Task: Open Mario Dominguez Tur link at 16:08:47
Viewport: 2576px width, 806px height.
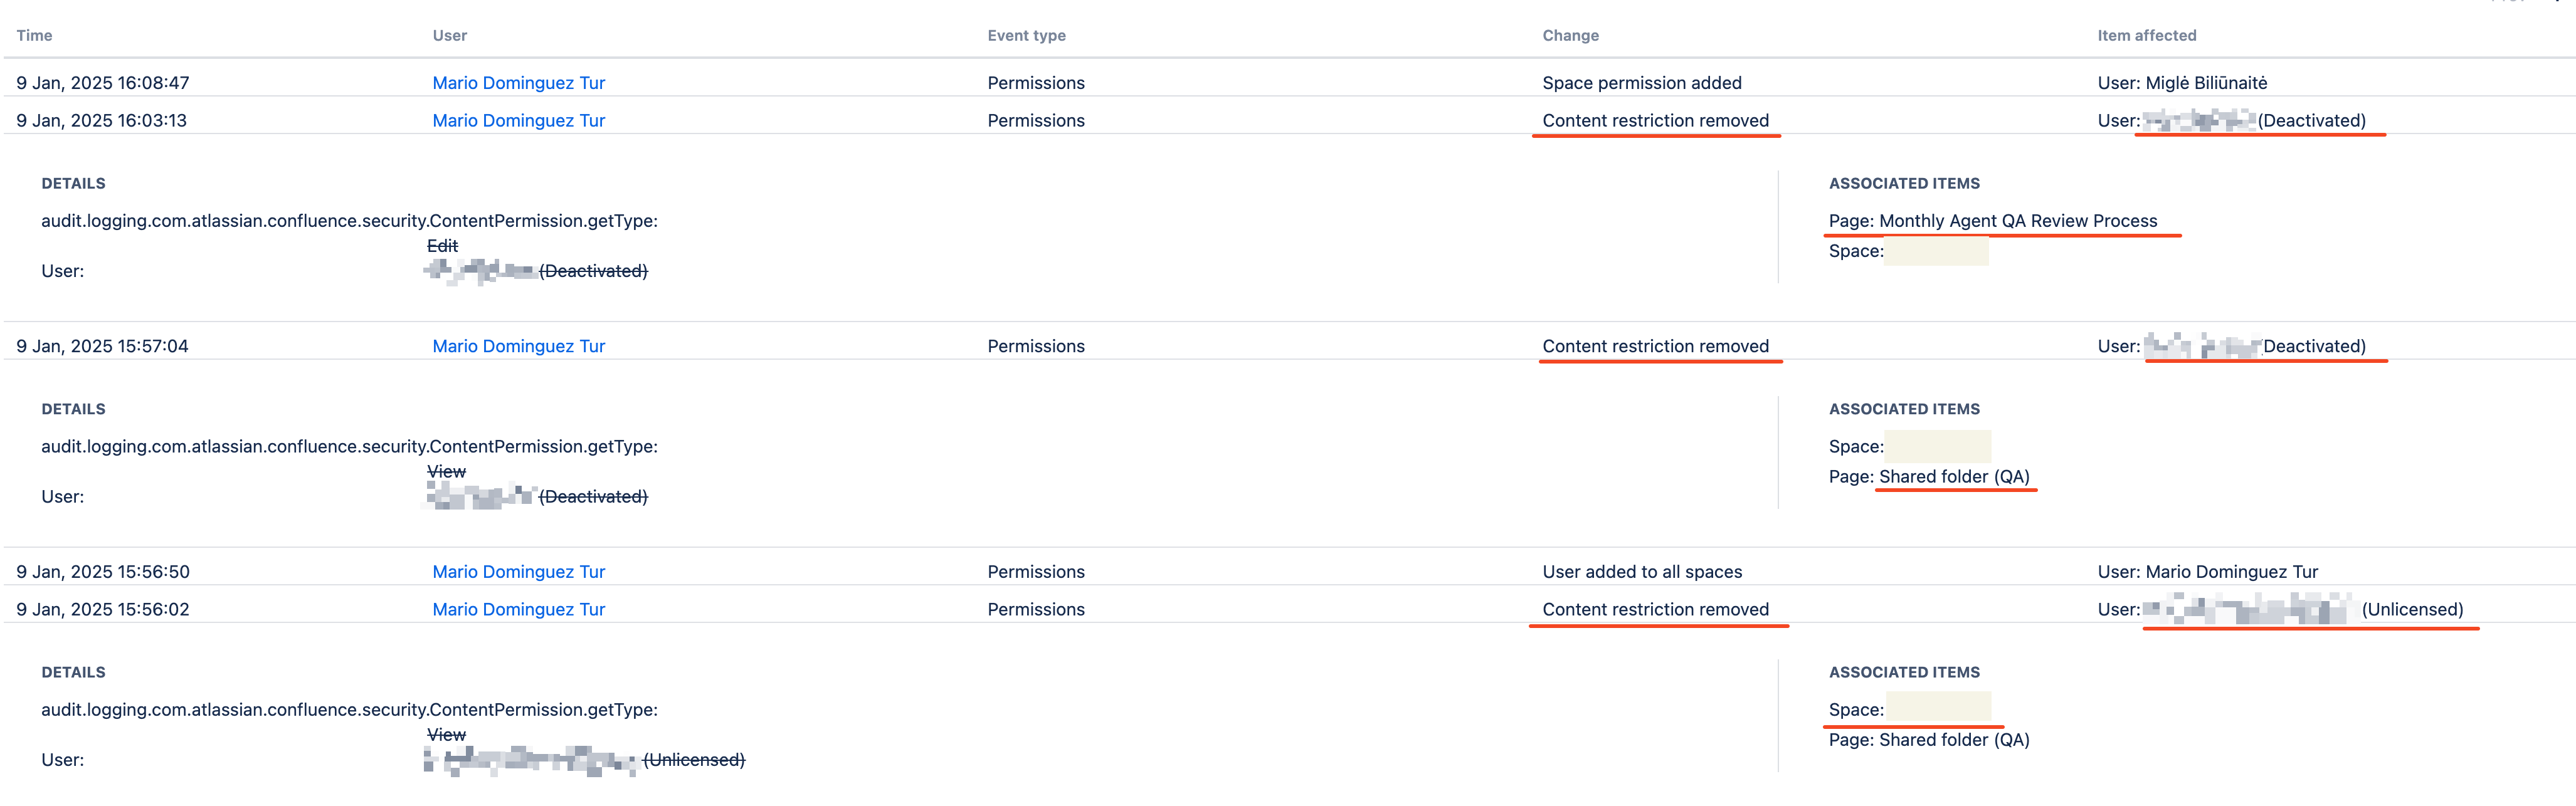Action: click(518, 83)
